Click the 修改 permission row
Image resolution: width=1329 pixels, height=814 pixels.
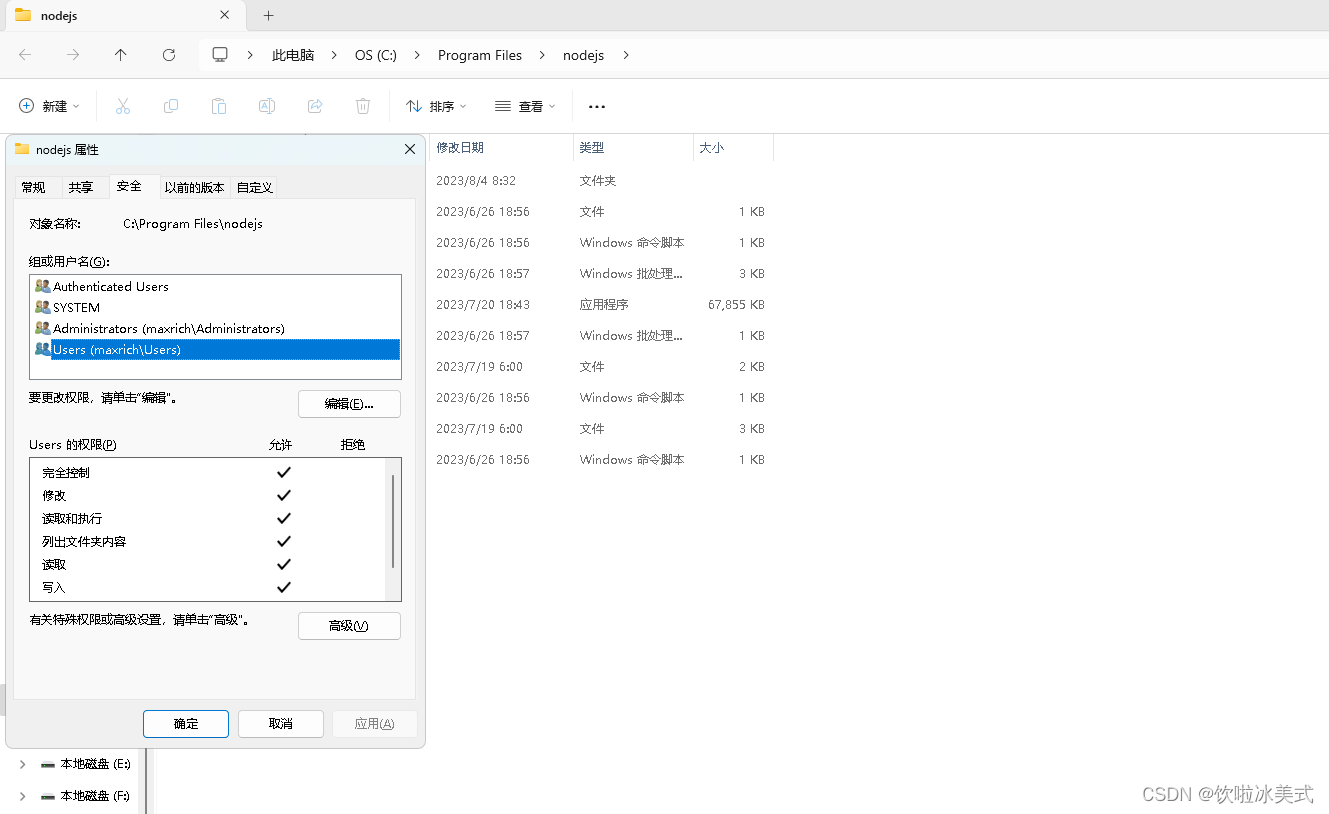coord(208,495)
